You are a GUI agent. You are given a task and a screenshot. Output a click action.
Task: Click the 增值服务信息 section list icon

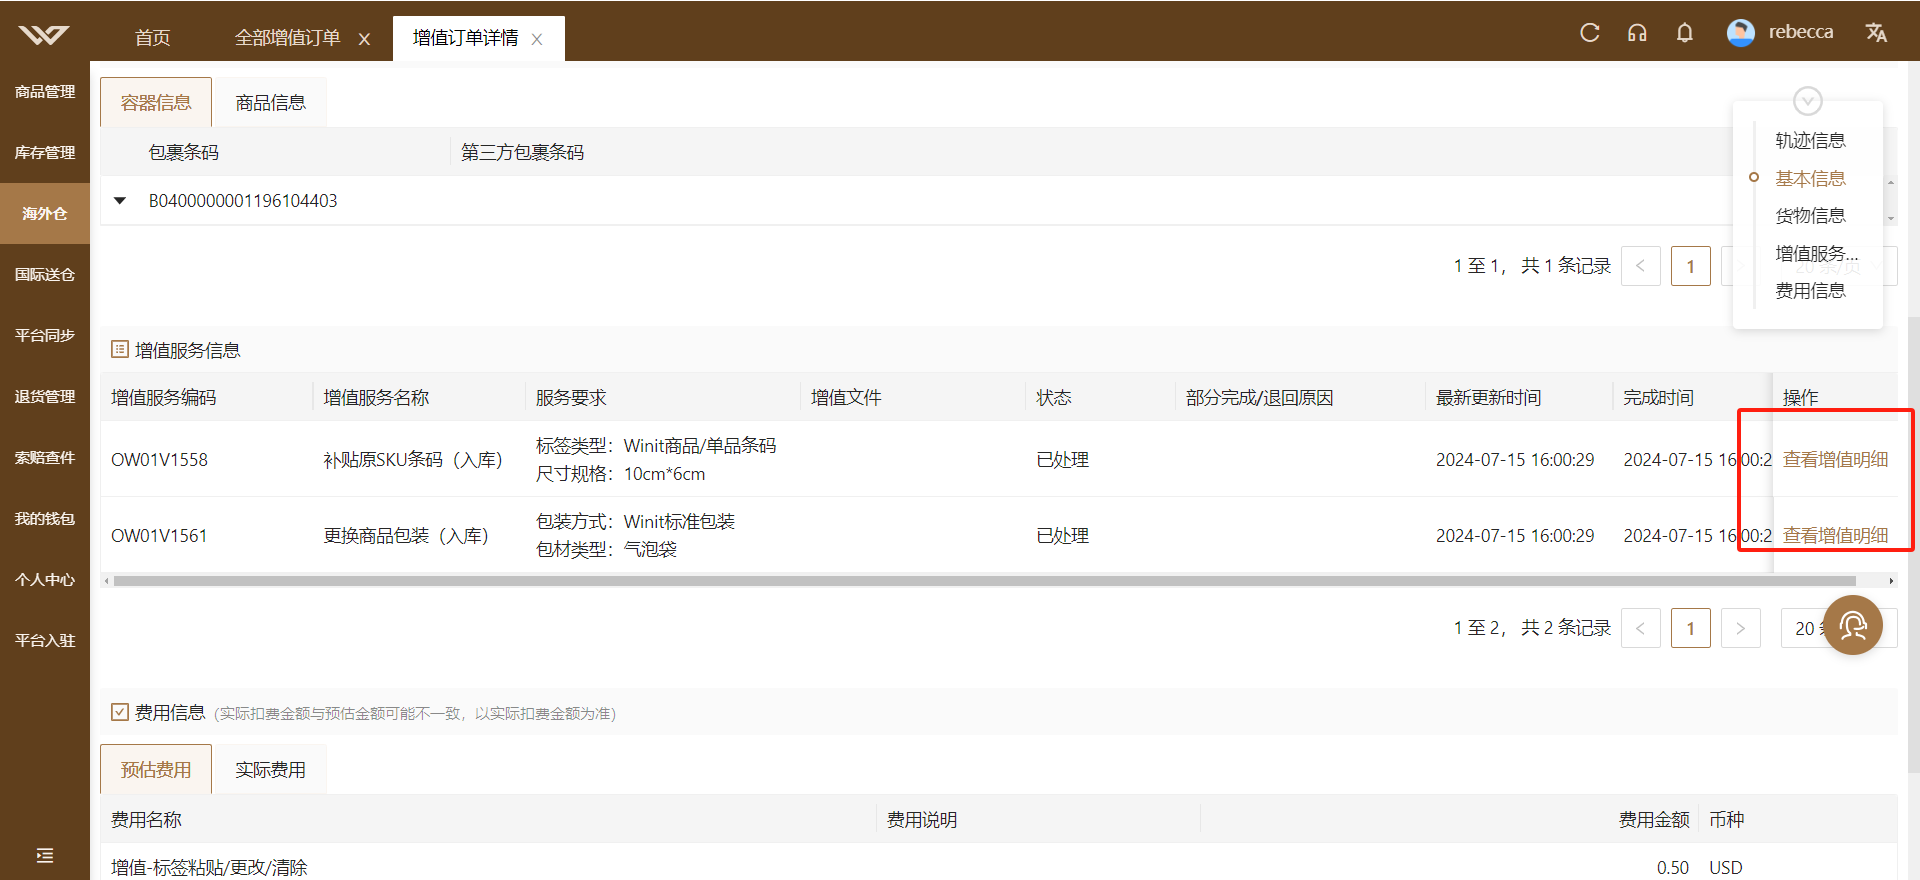pos(120,349)
